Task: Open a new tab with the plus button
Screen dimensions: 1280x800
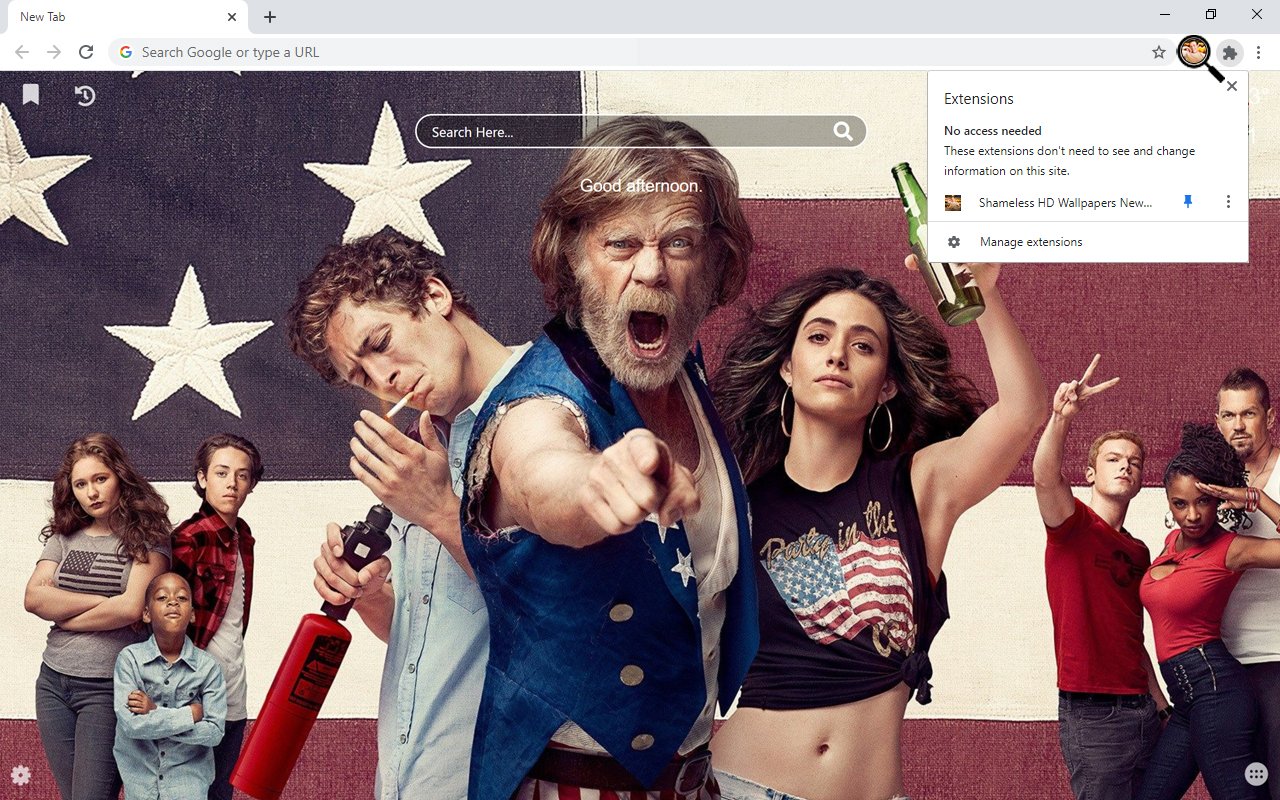Action: [270, 17]
